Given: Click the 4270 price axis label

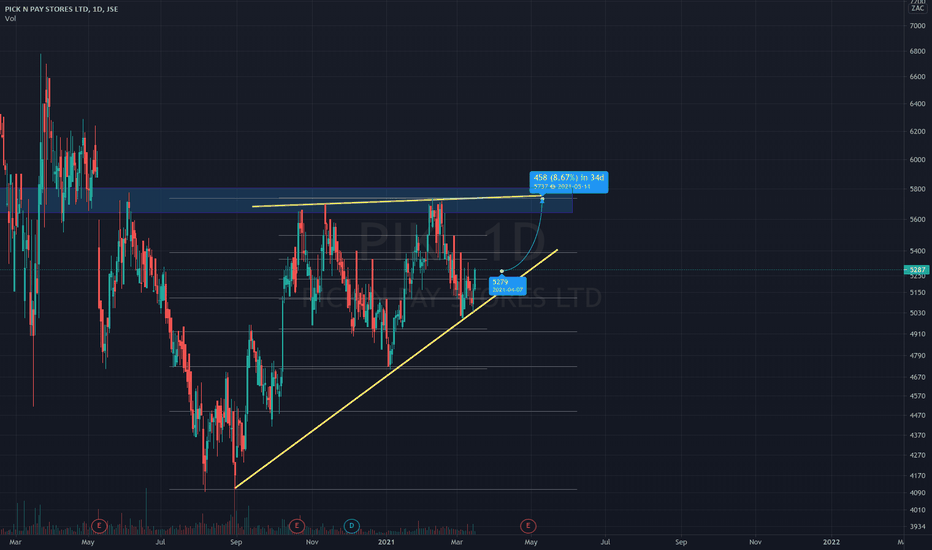Looking at the screenshot, I should pyautogui.click(x=917, y=455).
